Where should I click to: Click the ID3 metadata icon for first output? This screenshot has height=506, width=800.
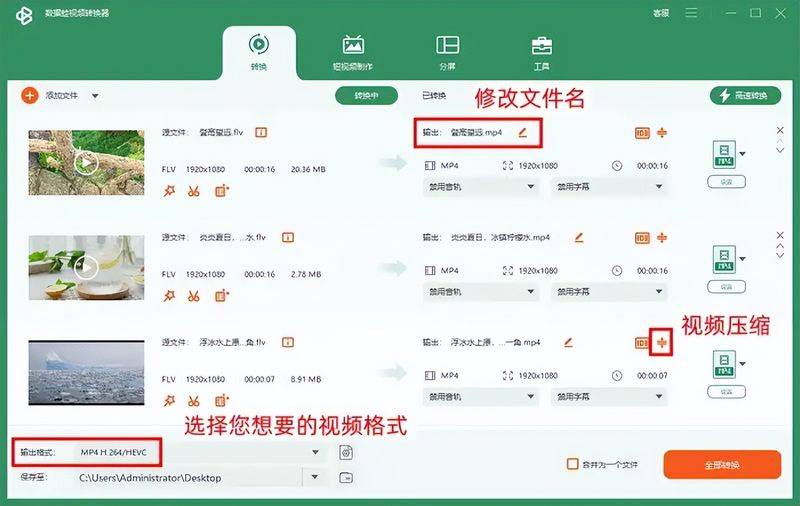coord(642,133)
